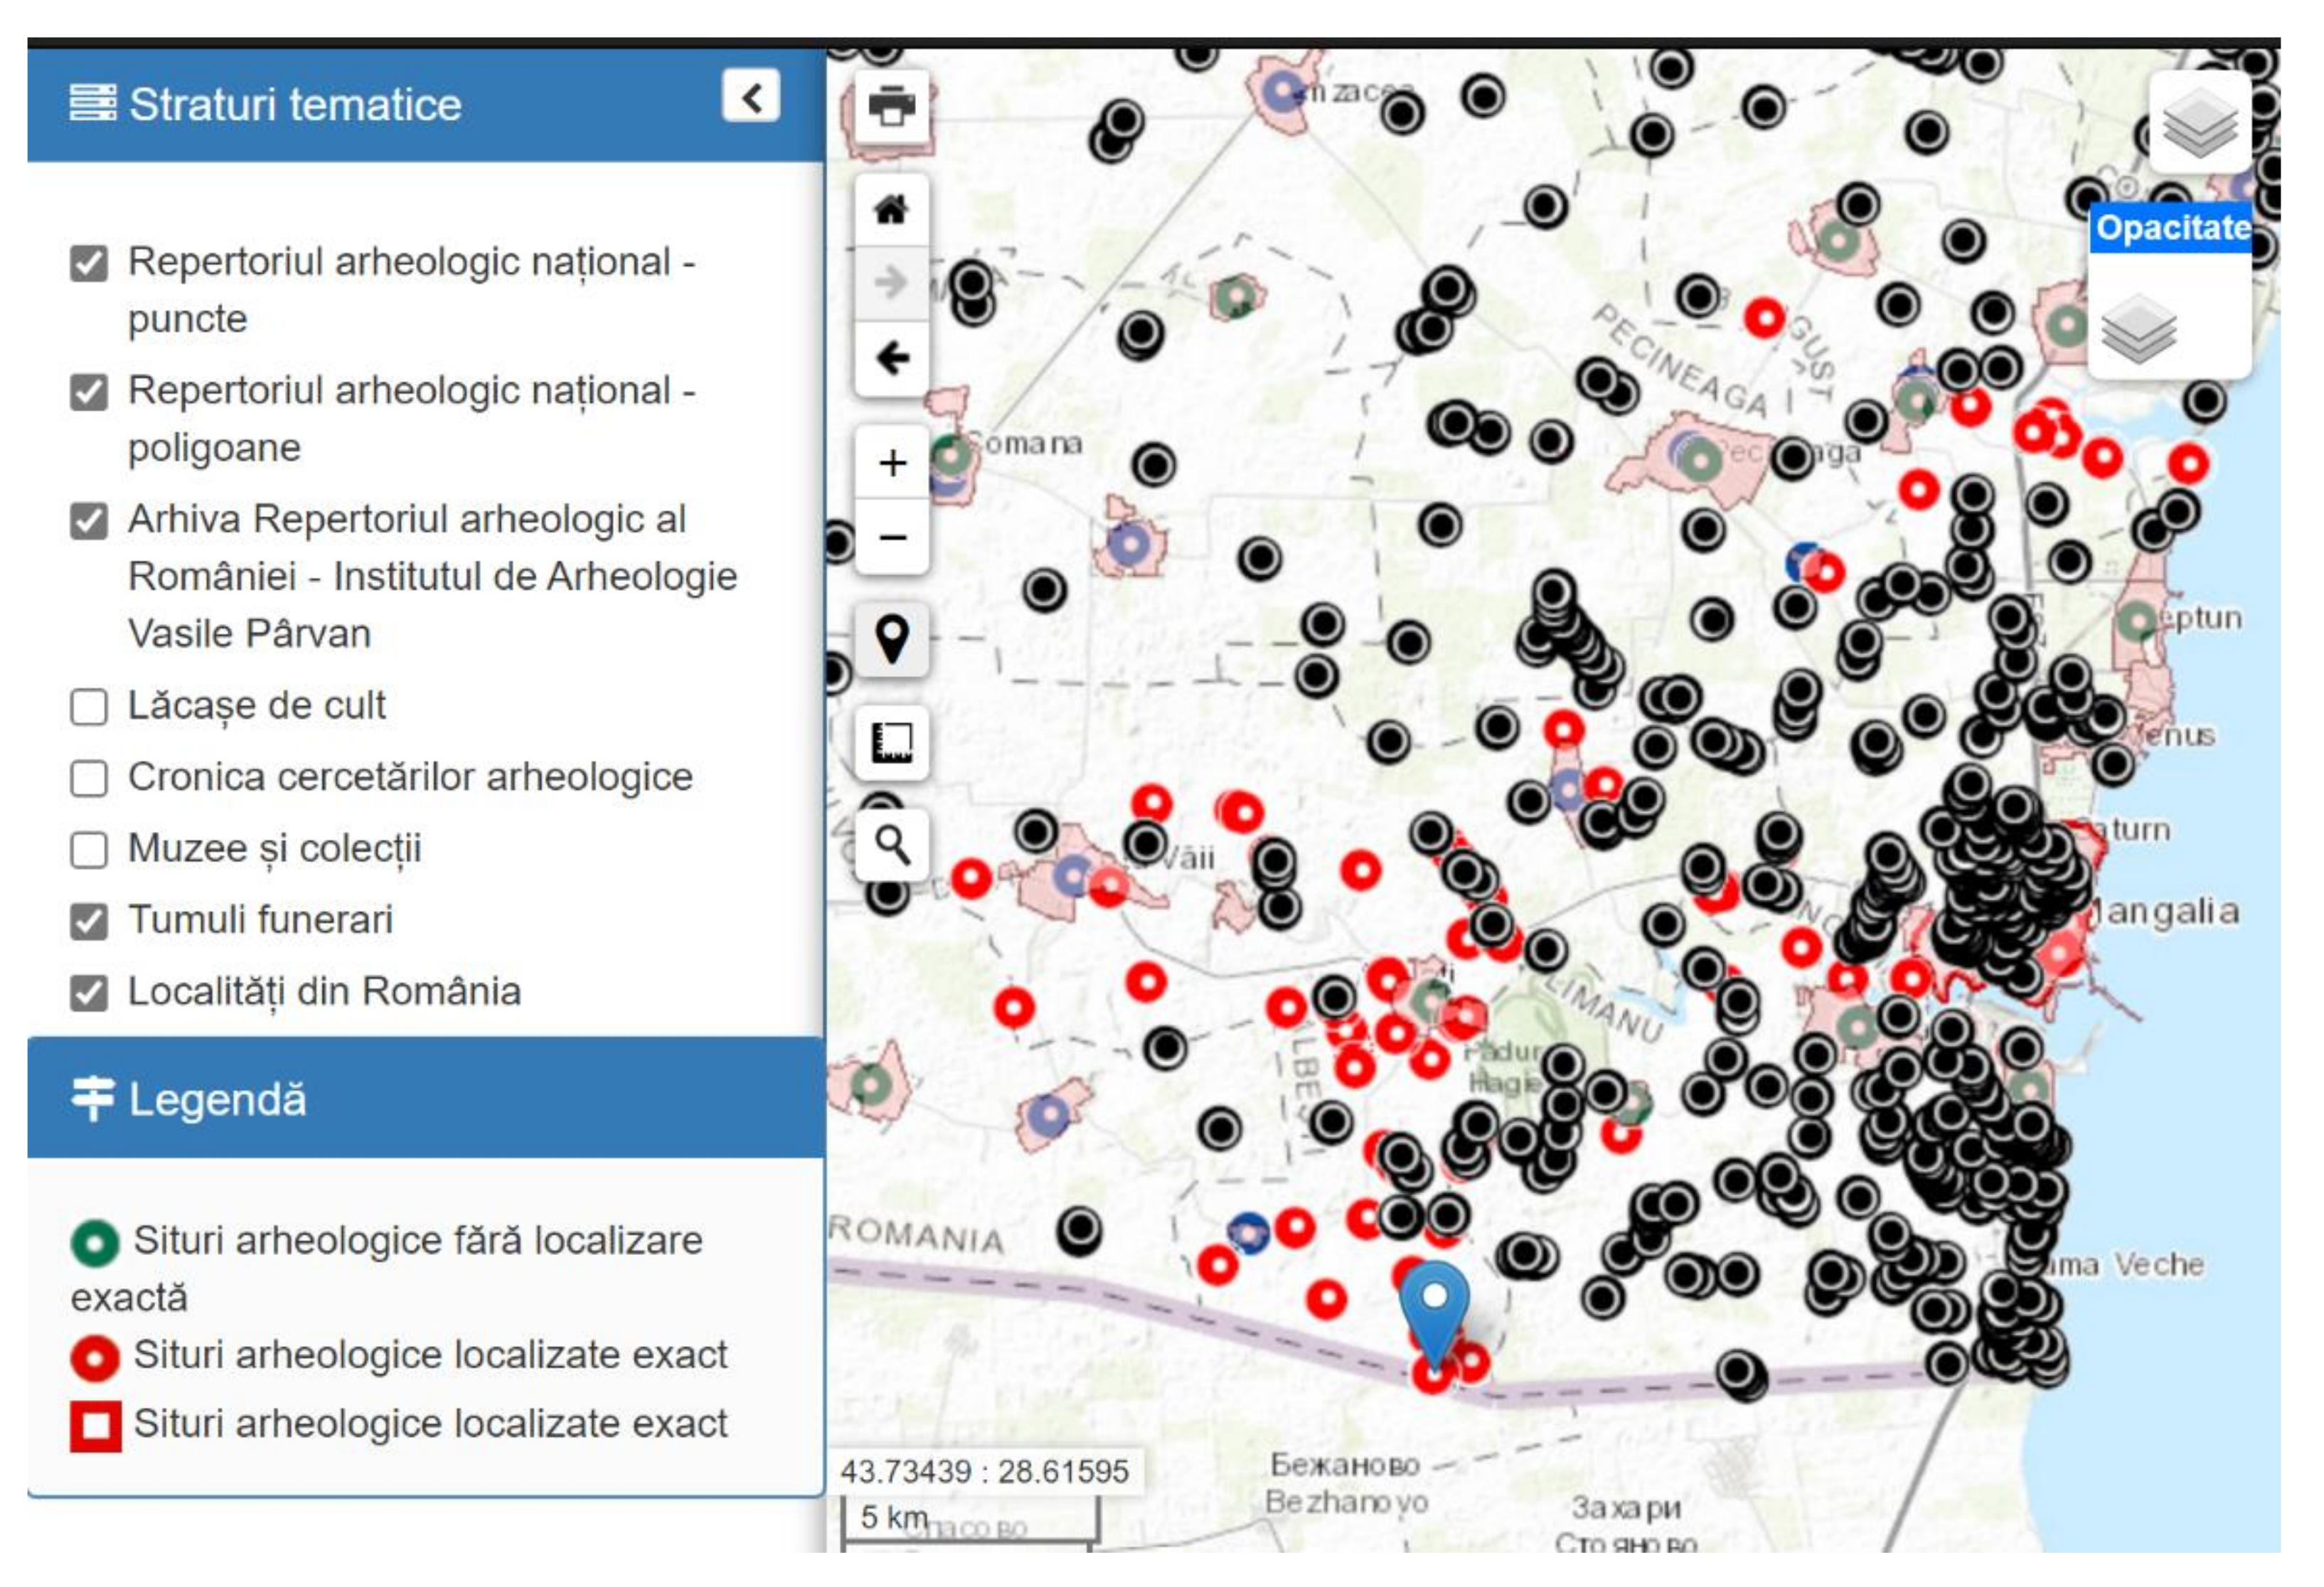This screenshot has width=2324, height=1587.
Task: Collapse the Straturi tematice side panel
Action: pos(750,97)
